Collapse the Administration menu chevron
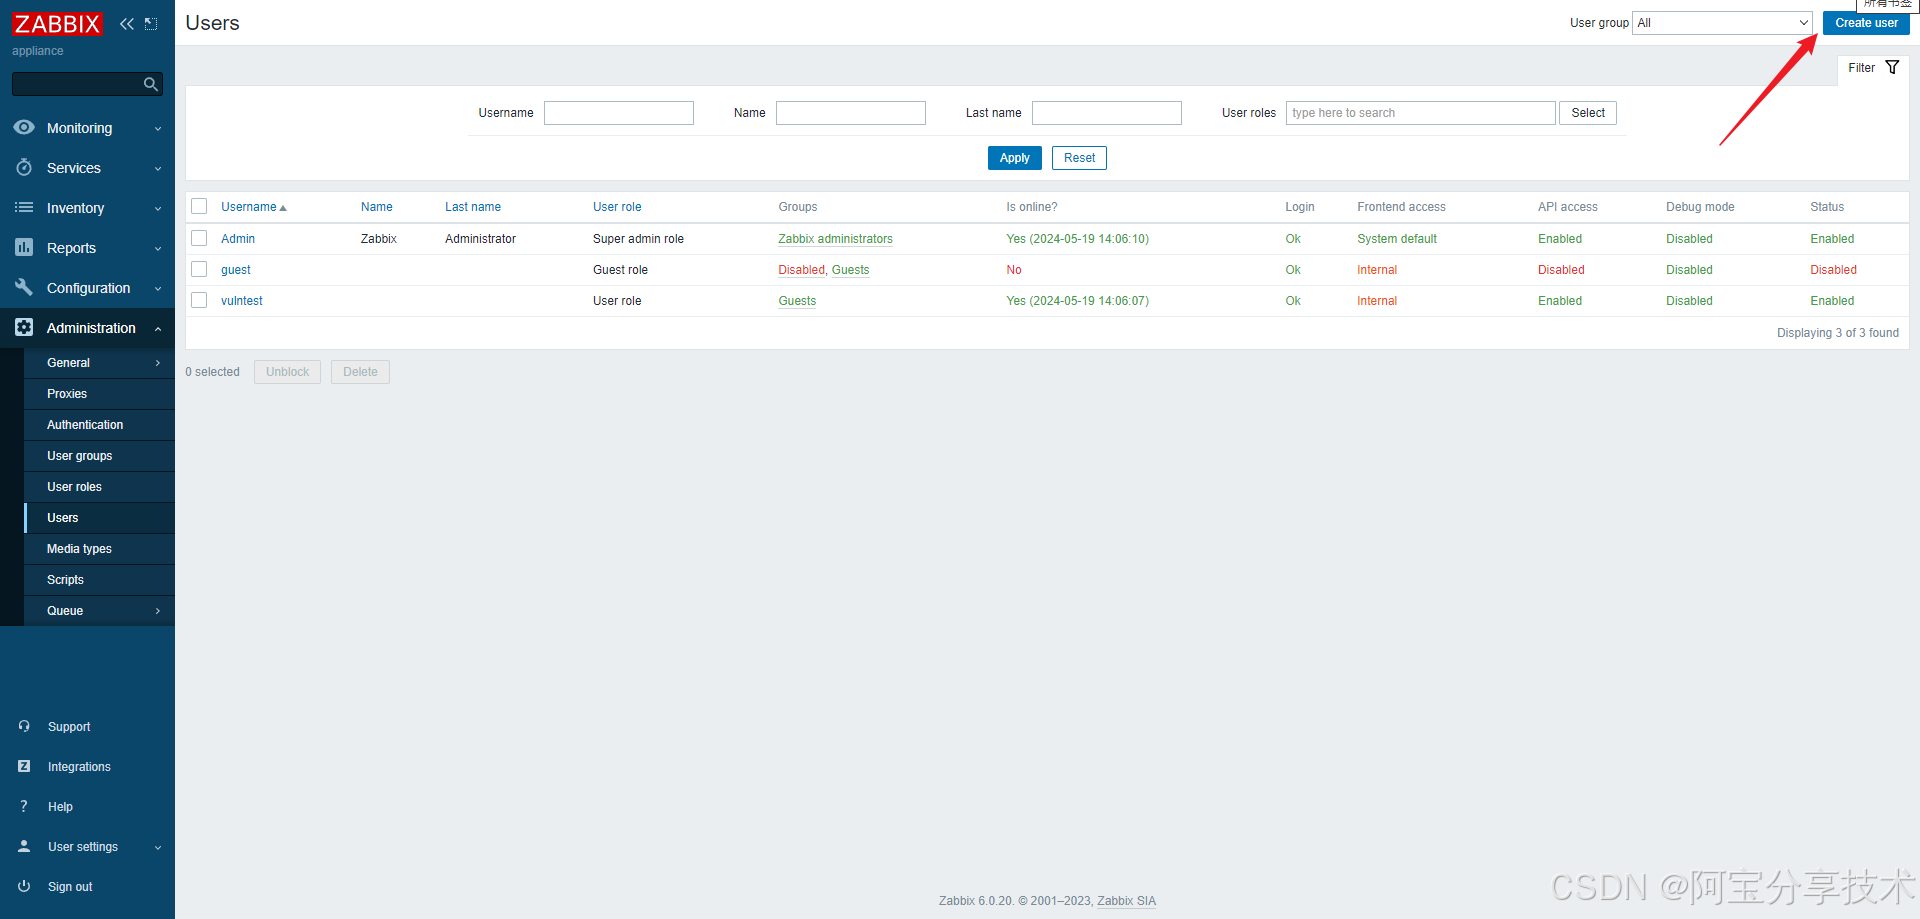Viewport: 1920px width, 919px height. 158,329
